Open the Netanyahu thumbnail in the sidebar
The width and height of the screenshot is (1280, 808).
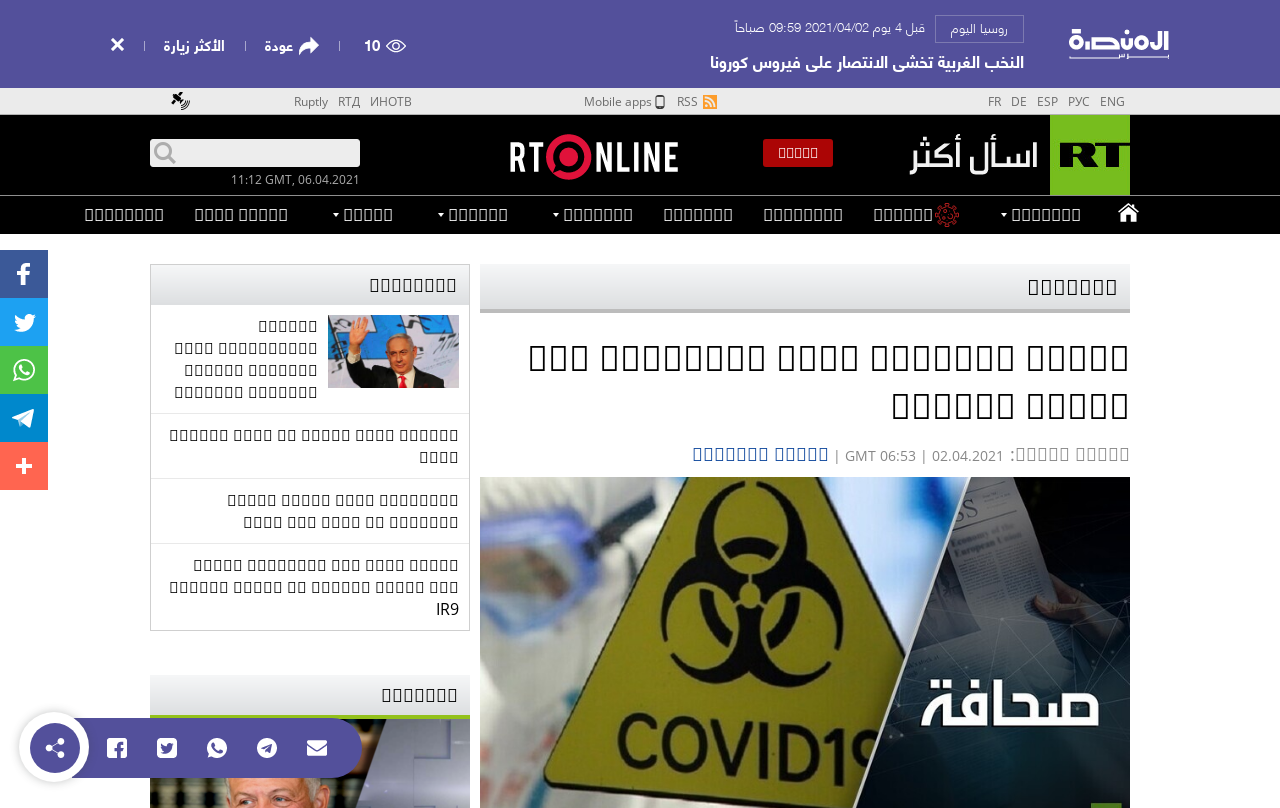pyautogui.click(x=393, y=351)
